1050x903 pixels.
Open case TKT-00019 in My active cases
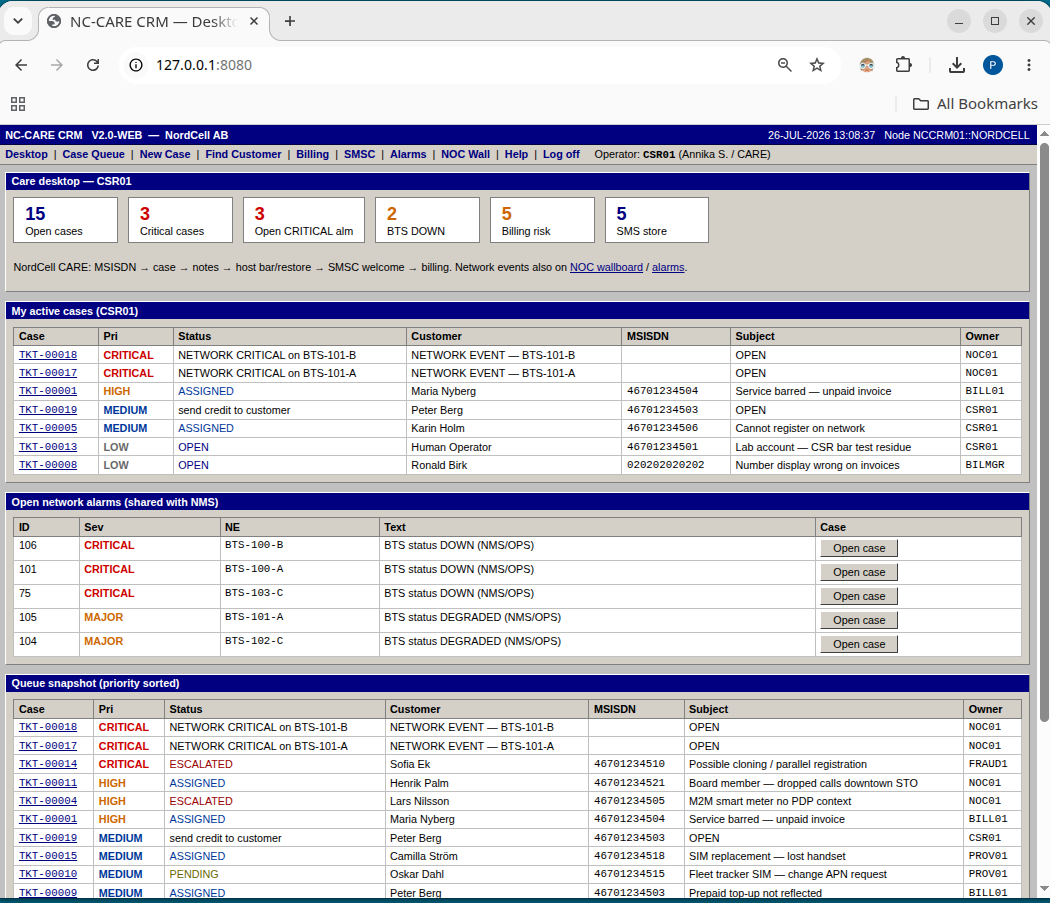tap(48, 410)
